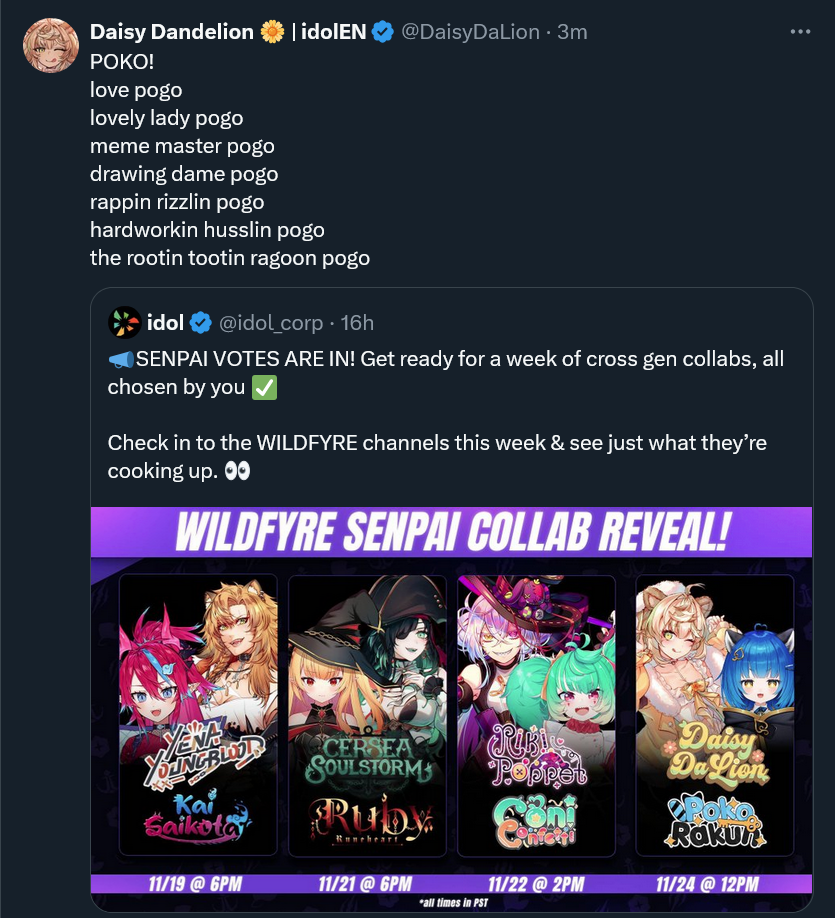
Task: Open the Riki Poppet and Coni Confetti card
Action: coord(536,715)
